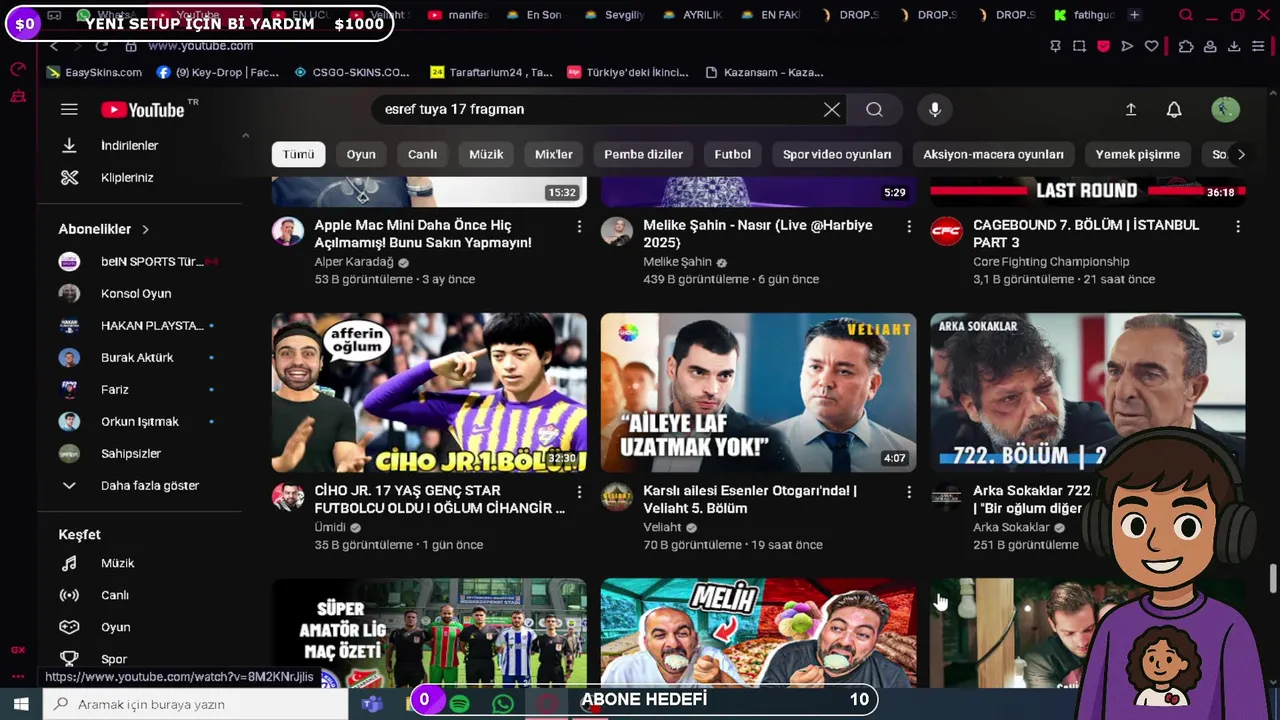Open Taraftarium24 bookmark
Image resolution: width=1280 pixels, height=720 pixels.
491,72
